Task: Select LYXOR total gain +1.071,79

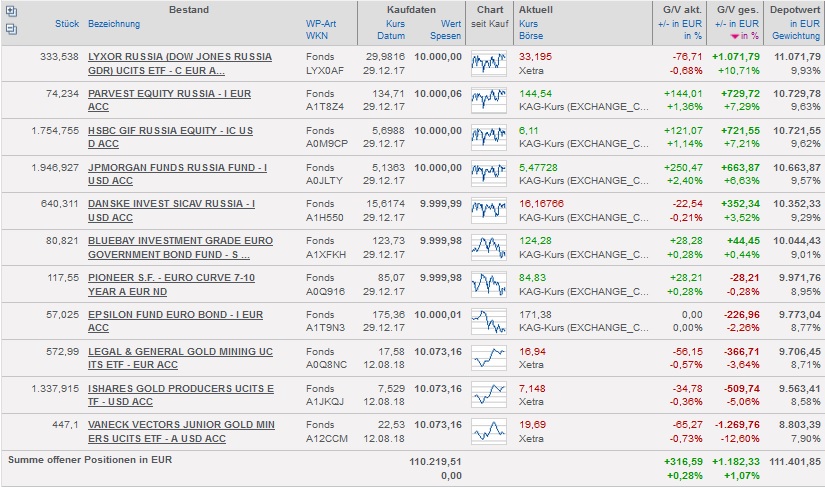Action: (736, 57)
